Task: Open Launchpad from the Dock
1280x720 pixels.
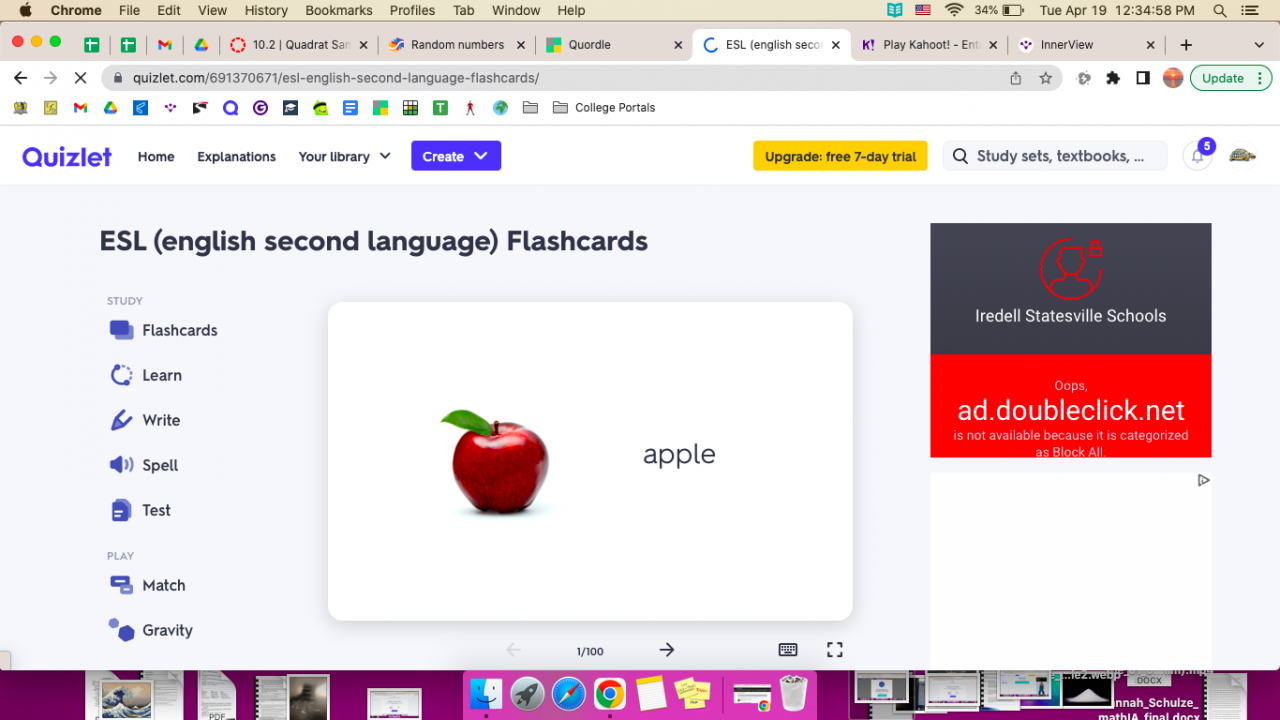Action: [x=528, y=693]
